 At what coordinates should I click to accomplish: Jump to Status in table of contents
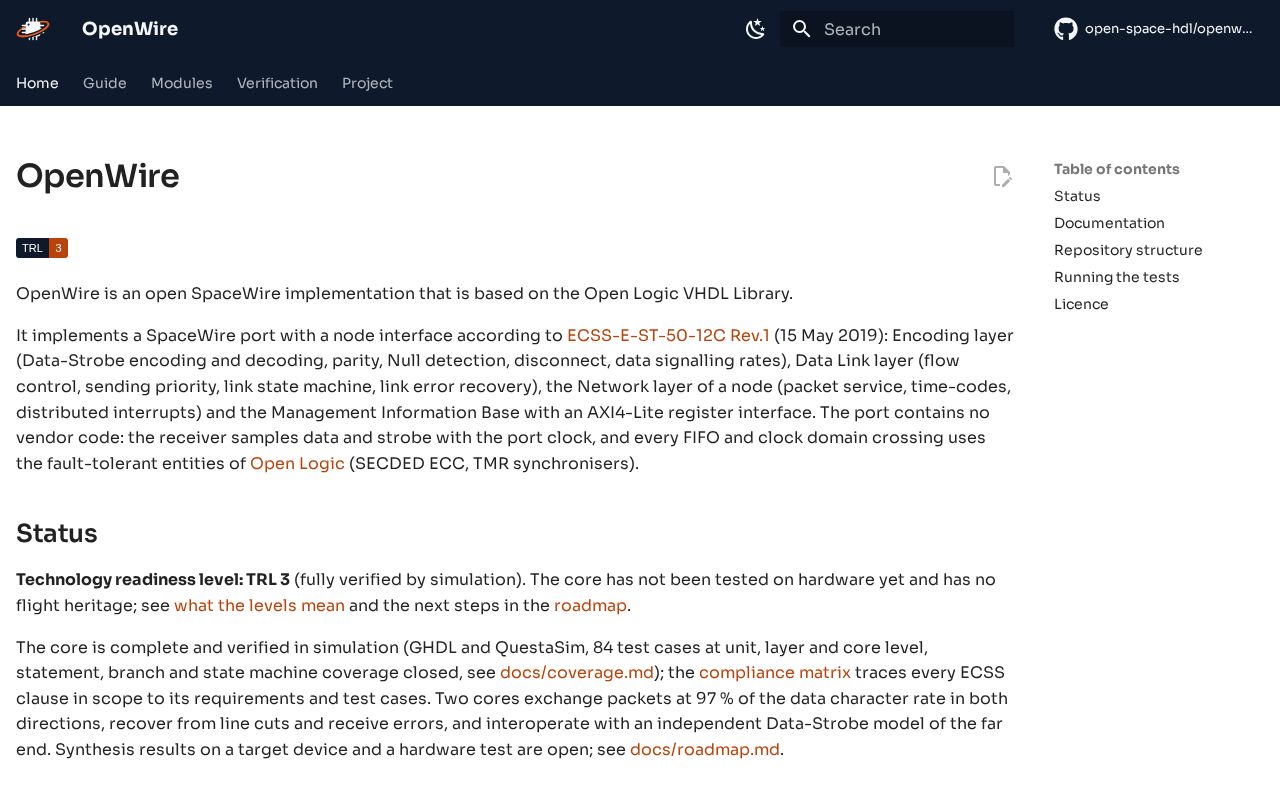(x=1077, y=196)
